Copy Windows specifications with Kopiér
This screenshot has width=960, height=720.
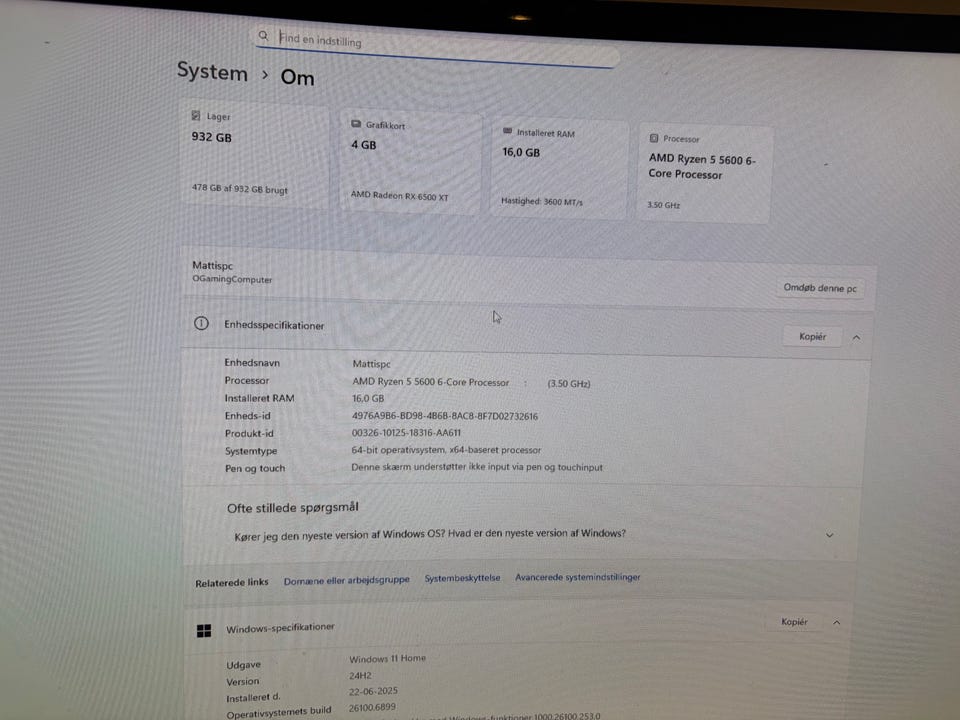(794, 622)
